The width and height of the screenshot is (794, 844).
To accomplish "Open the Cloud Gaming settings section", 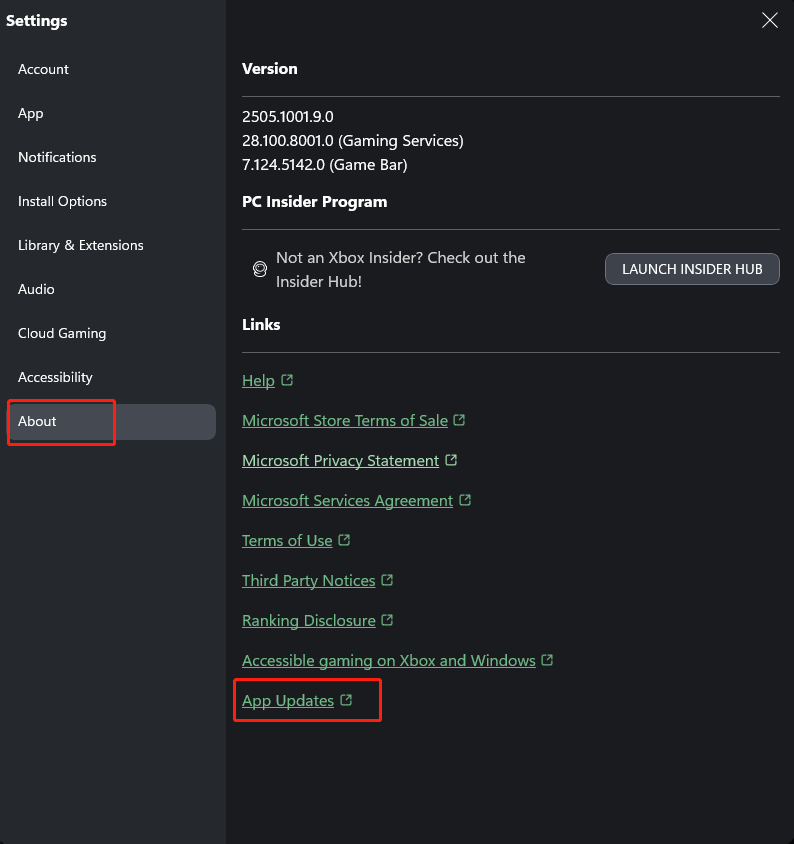I will (x=60, y=333).
